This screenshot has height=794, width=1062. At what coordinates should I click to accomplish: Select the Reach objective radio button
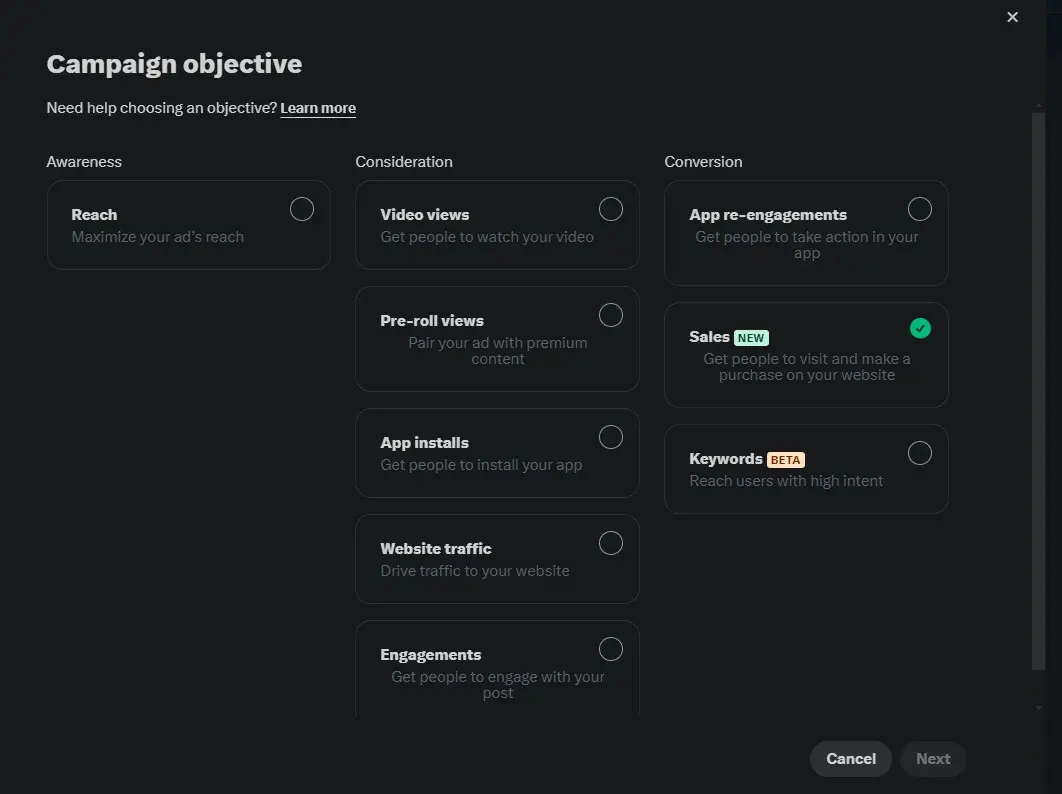point(301,209)
